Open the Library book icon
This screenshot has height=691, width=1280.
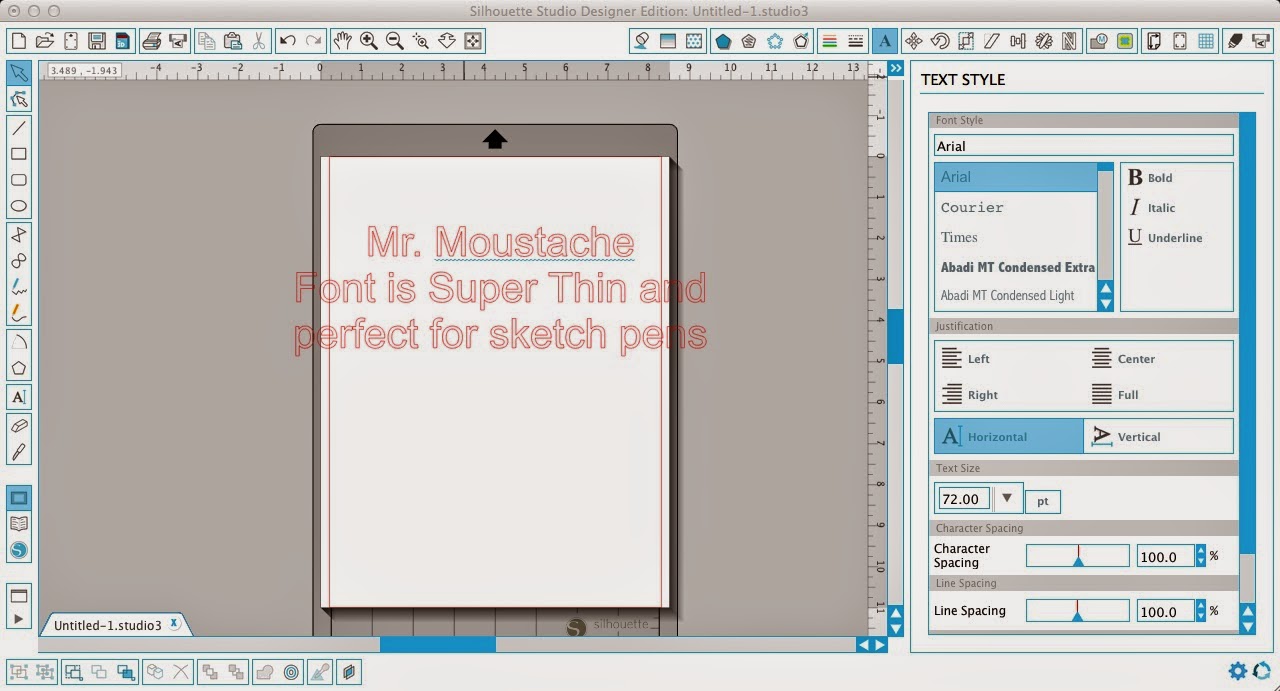18,524
